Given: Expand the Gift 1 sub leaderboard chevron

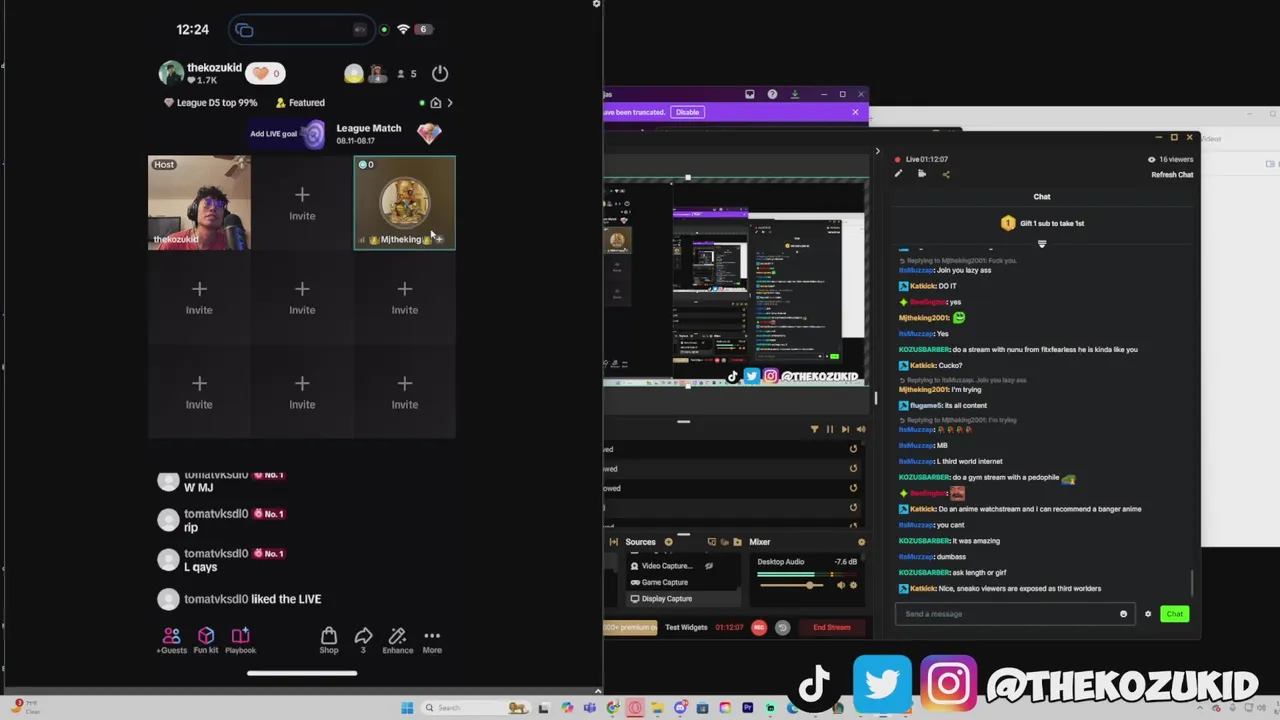Looking at the screenshot, I should point(1042,243).
